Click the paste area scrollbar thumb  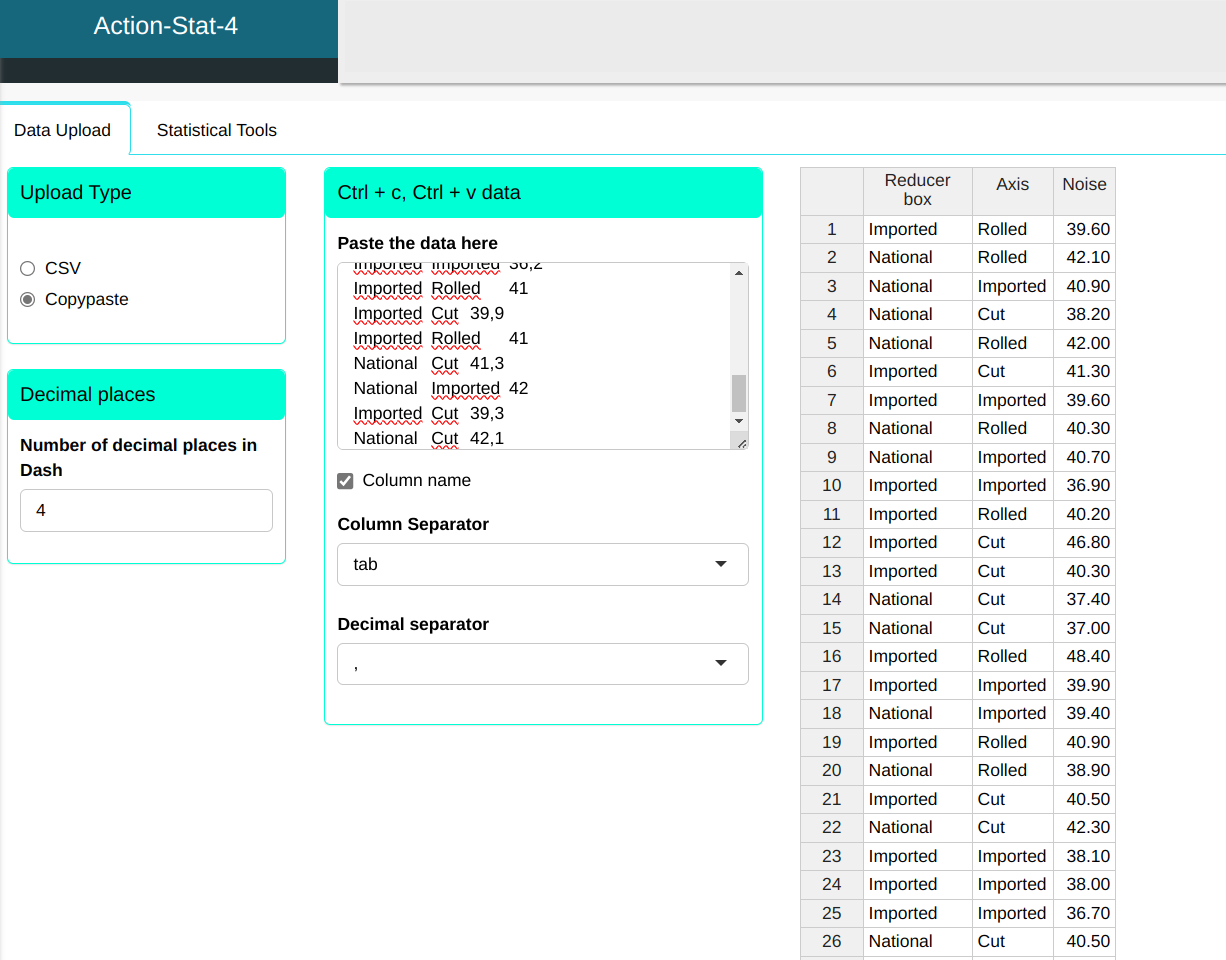pyautogui.click(x=739, y=393)
